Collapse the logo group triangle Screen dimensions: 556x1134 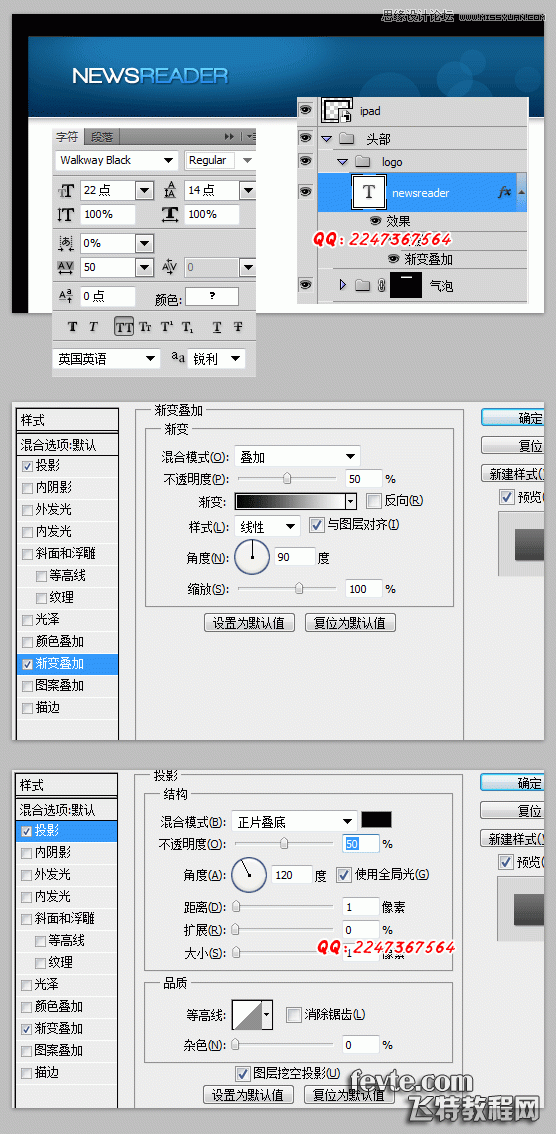pos(343,161)
